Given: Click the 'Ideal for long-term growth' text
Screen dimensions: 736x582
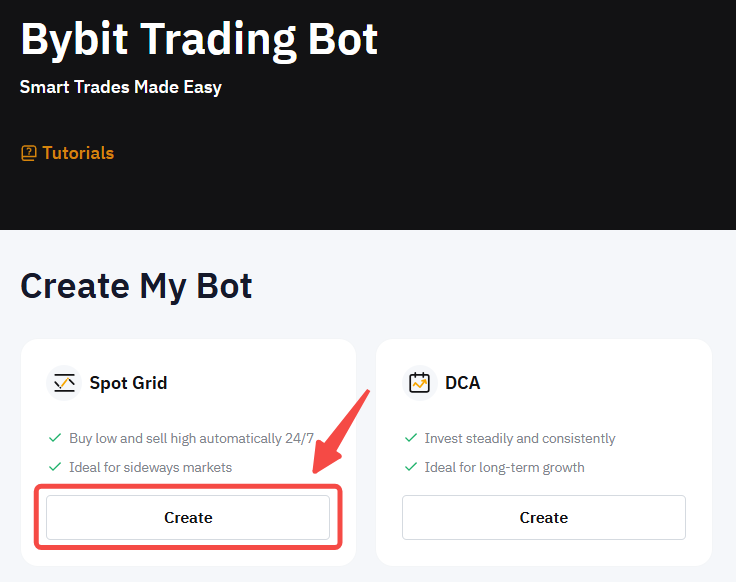Looking at the screenshot, I should (x=504, y=467).
